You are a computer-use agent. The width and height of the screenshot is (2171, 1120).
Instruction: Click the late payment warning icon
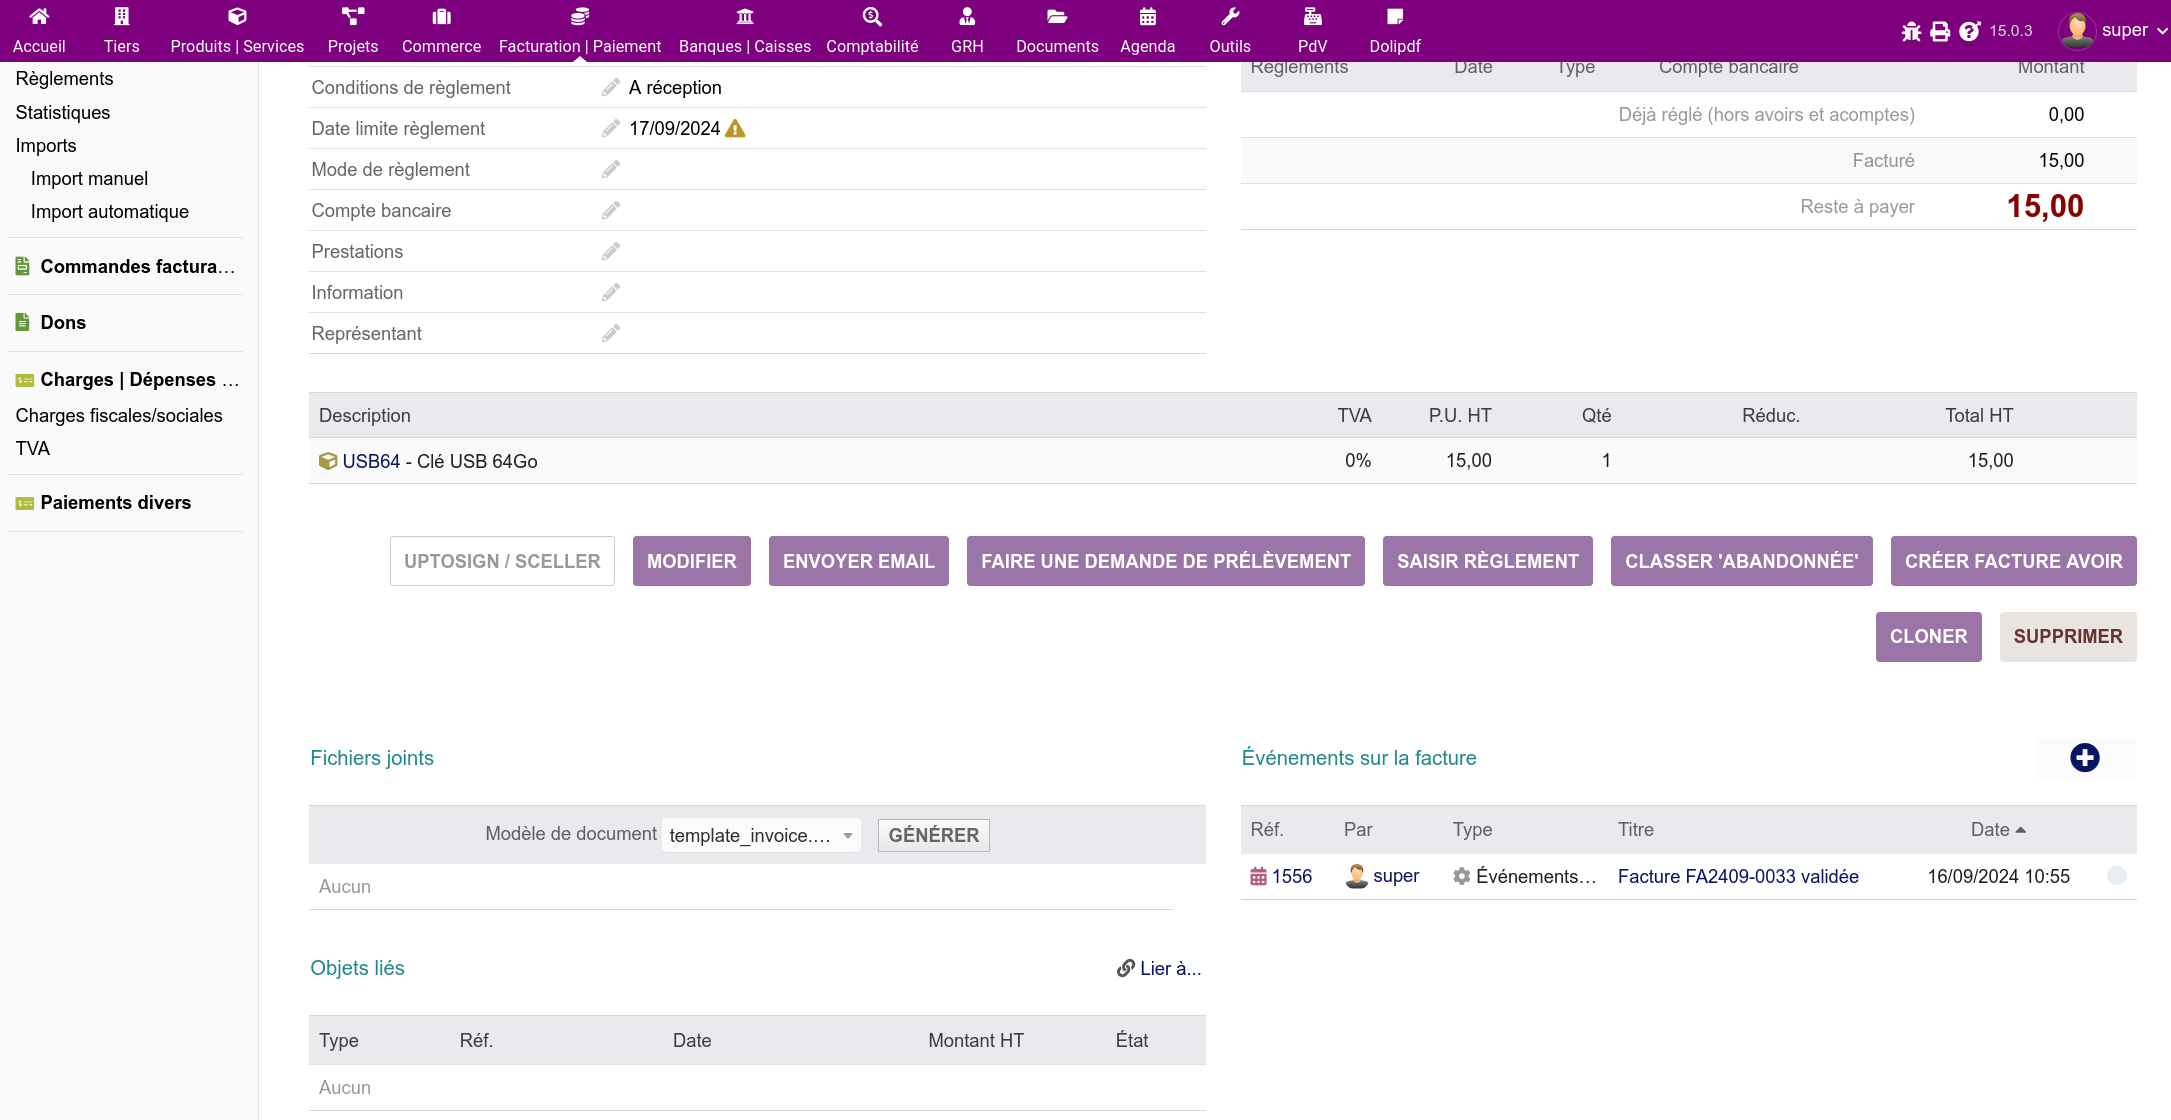(735, 128)
